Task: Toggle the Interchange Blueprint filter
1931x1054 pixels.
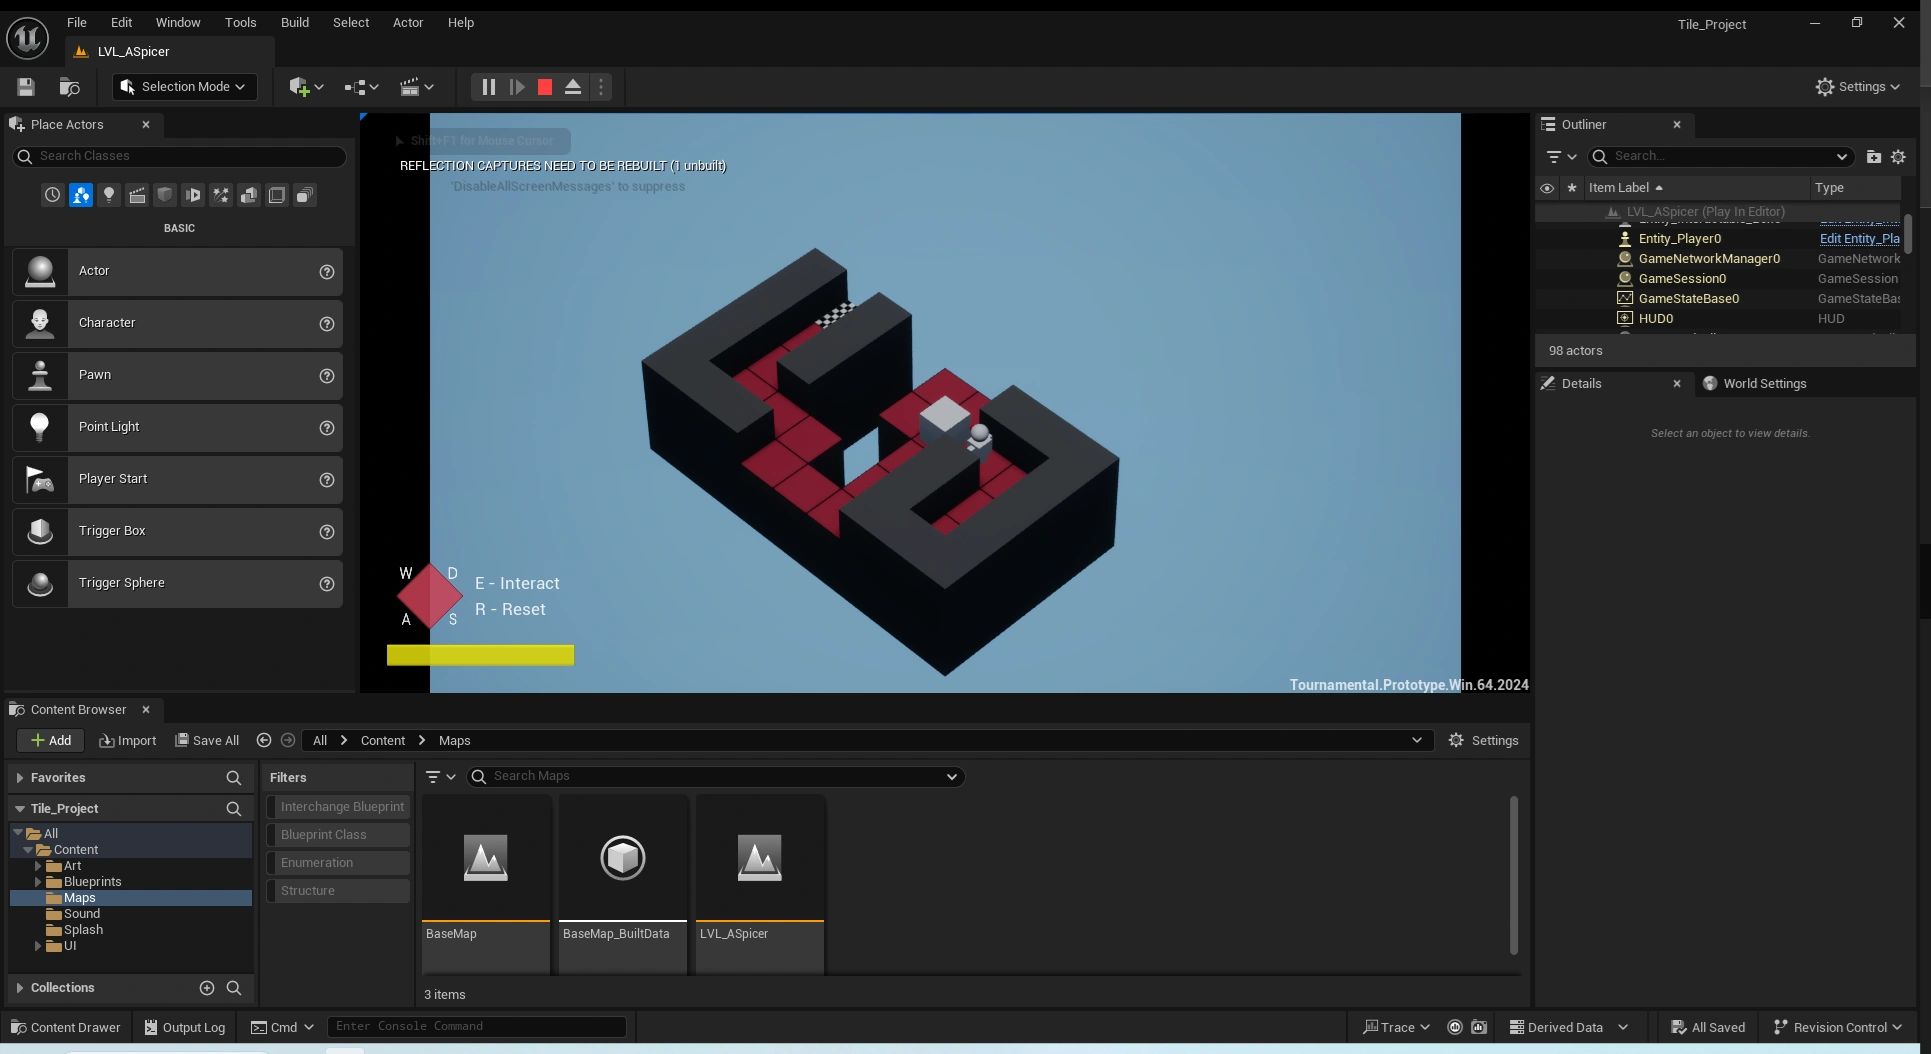Action: click(x=341, y=807)
